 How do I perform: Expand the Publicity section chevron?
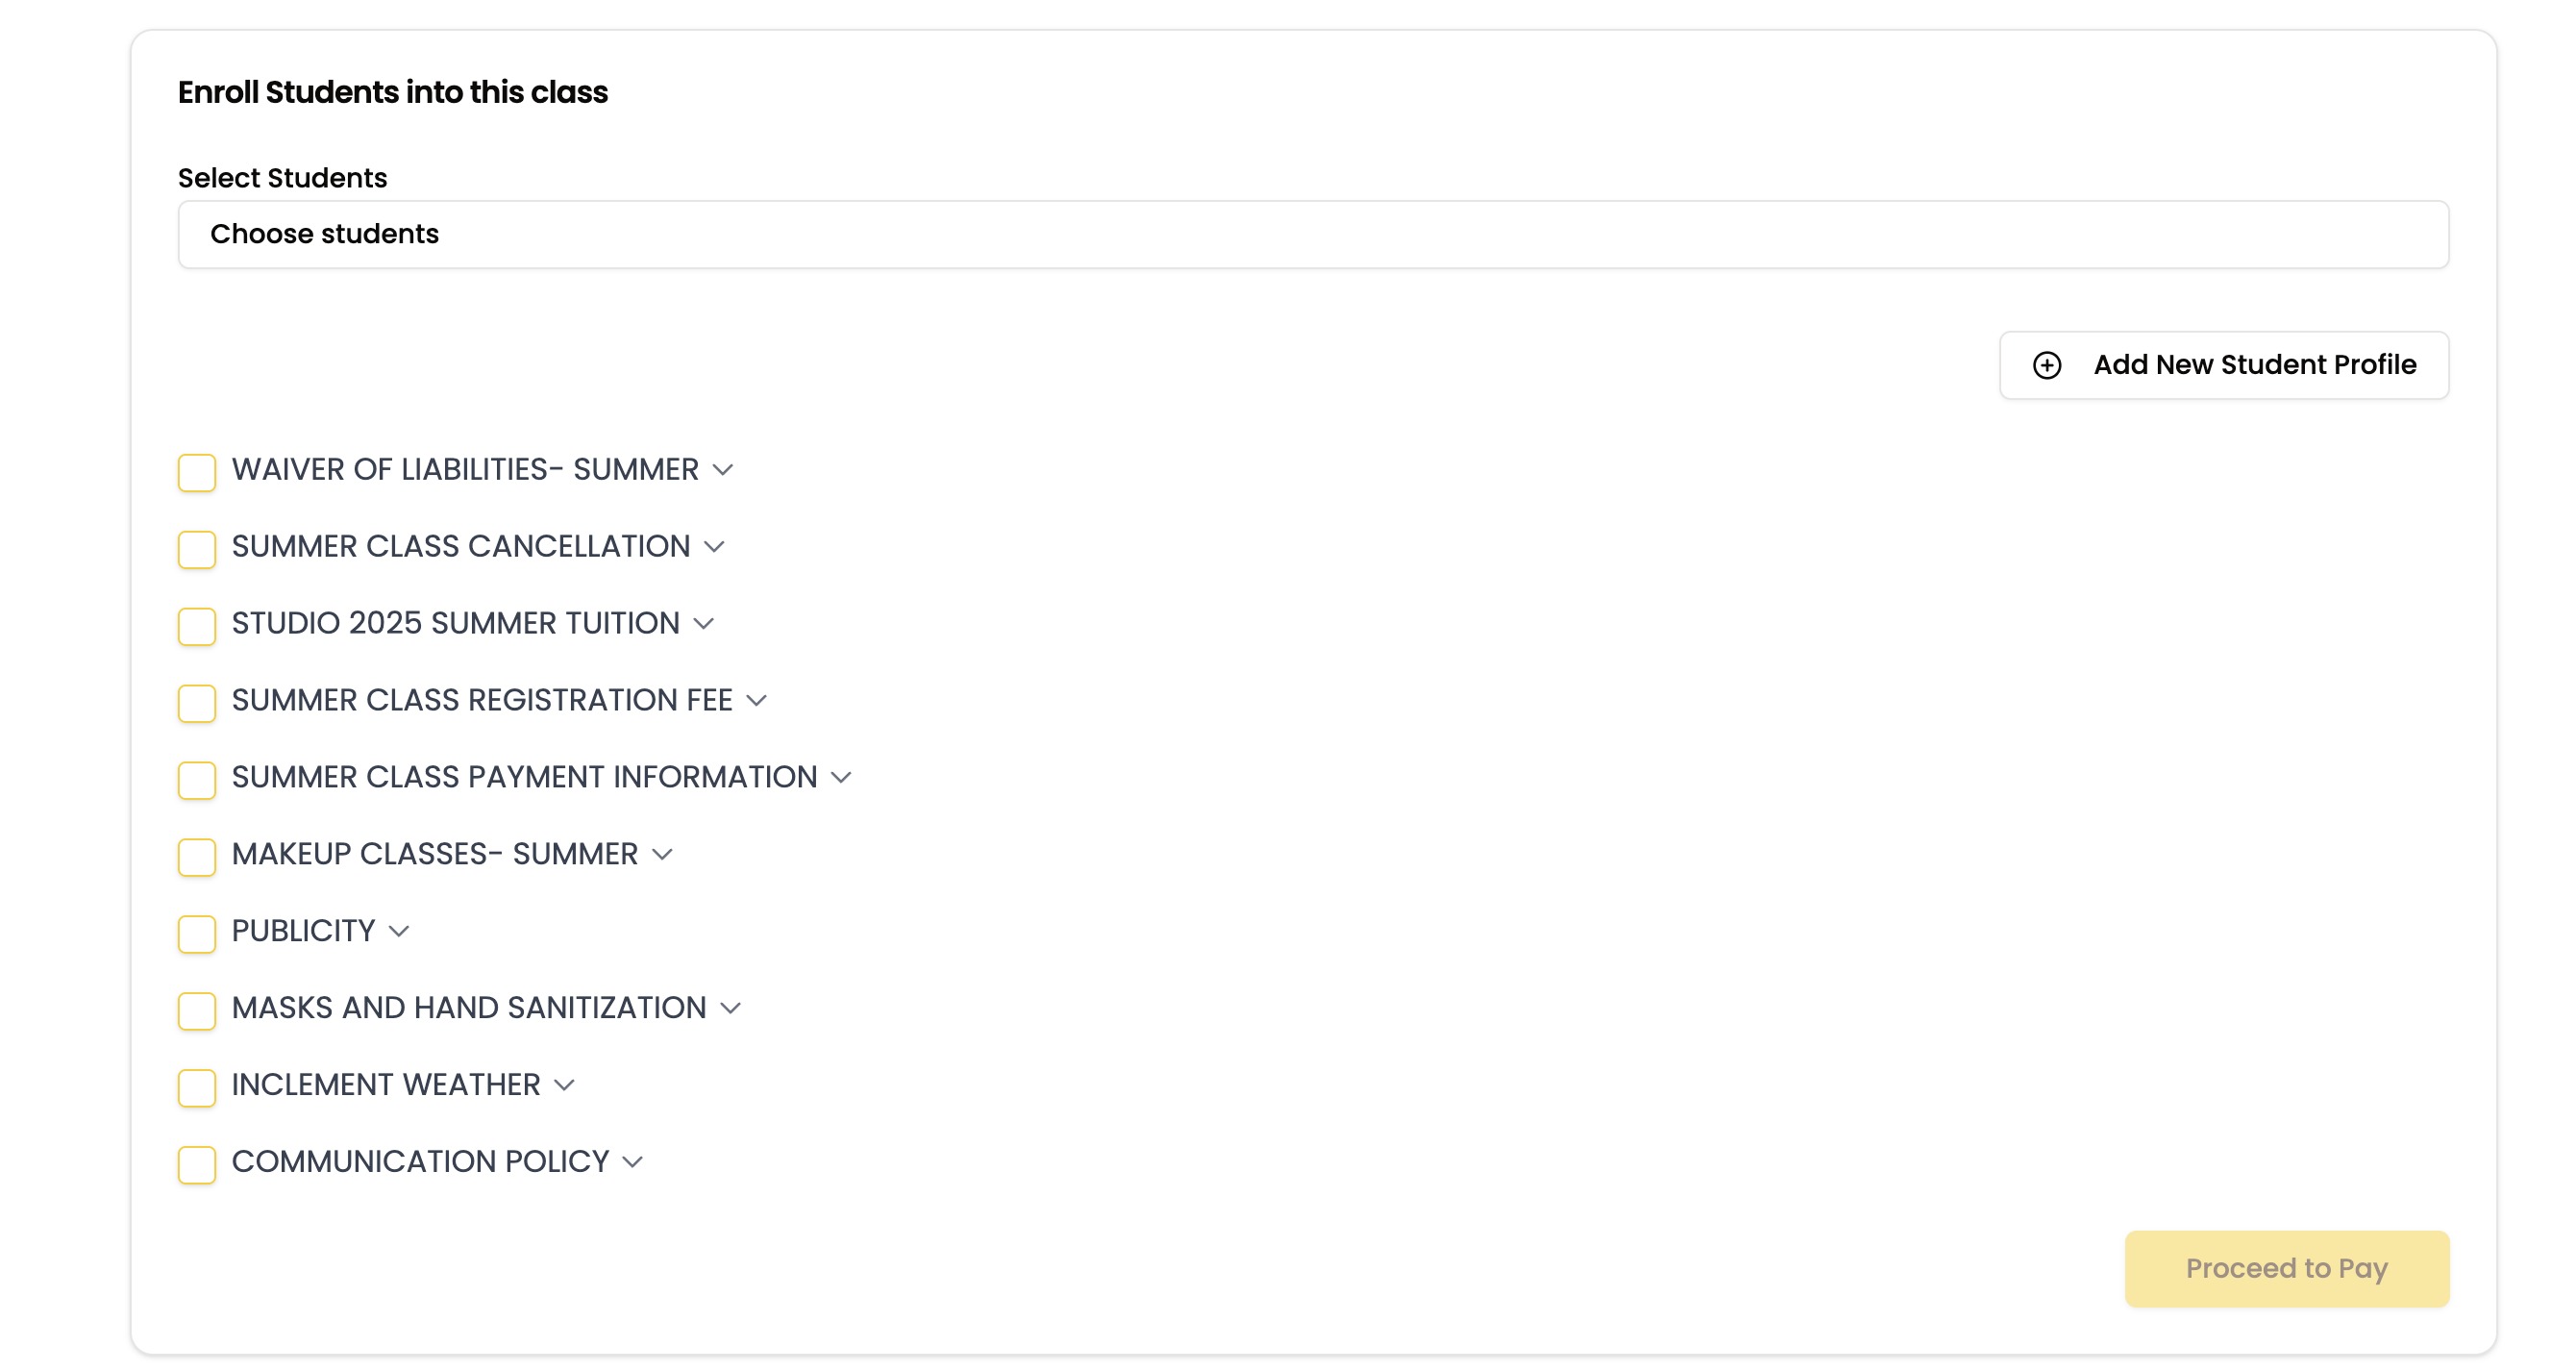coord(399,932)
